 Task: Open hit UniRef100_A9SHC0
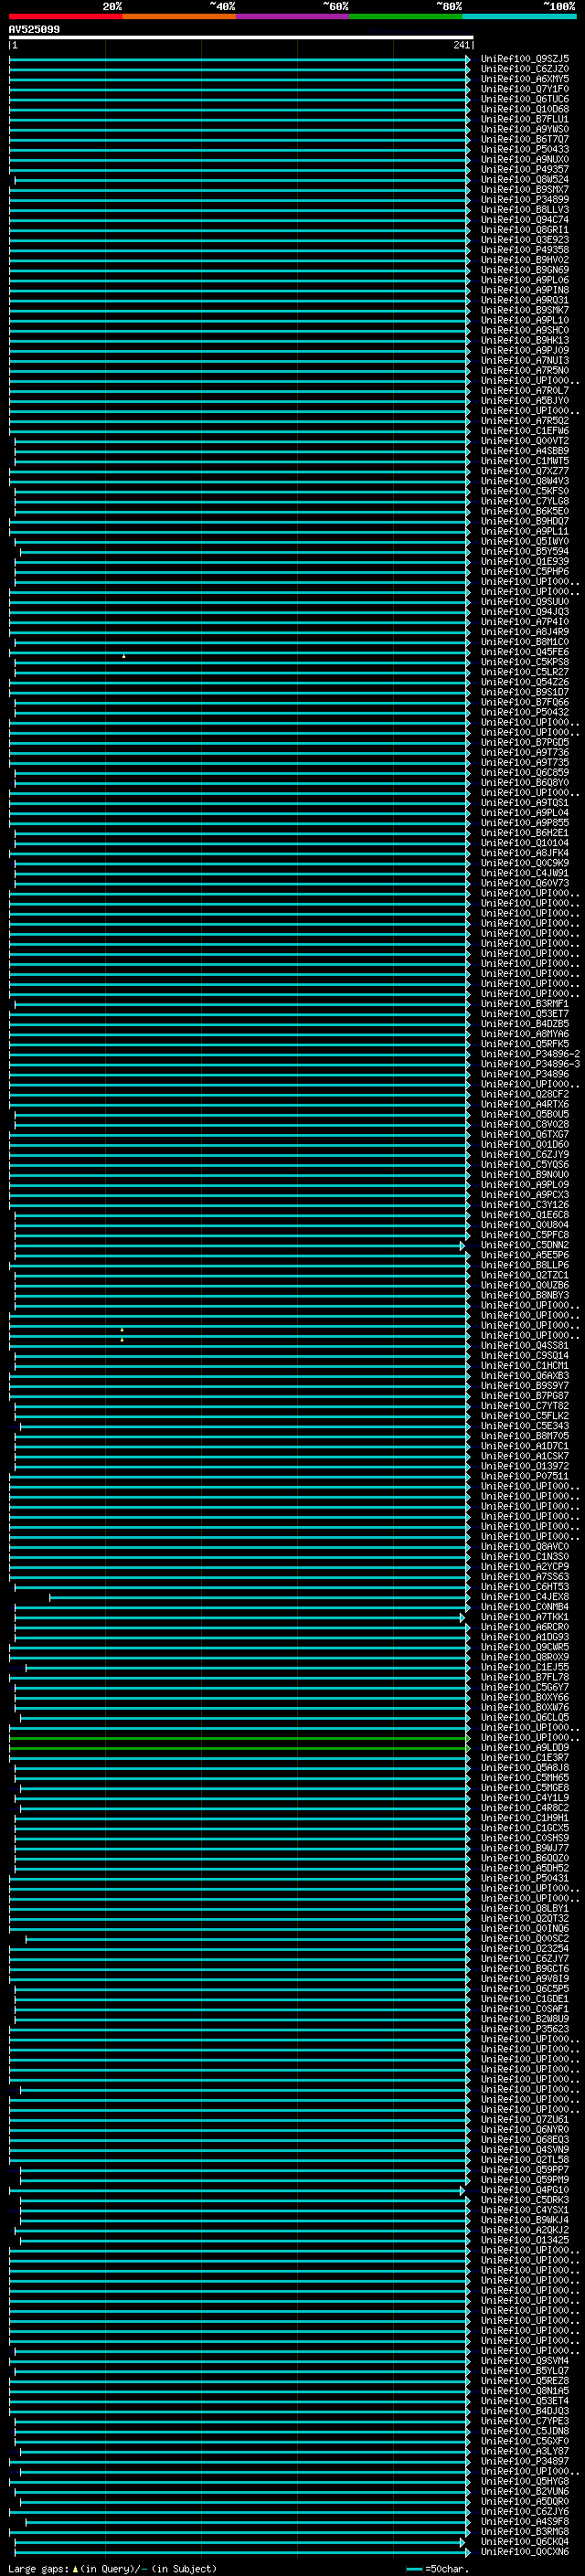coord(525,330)
